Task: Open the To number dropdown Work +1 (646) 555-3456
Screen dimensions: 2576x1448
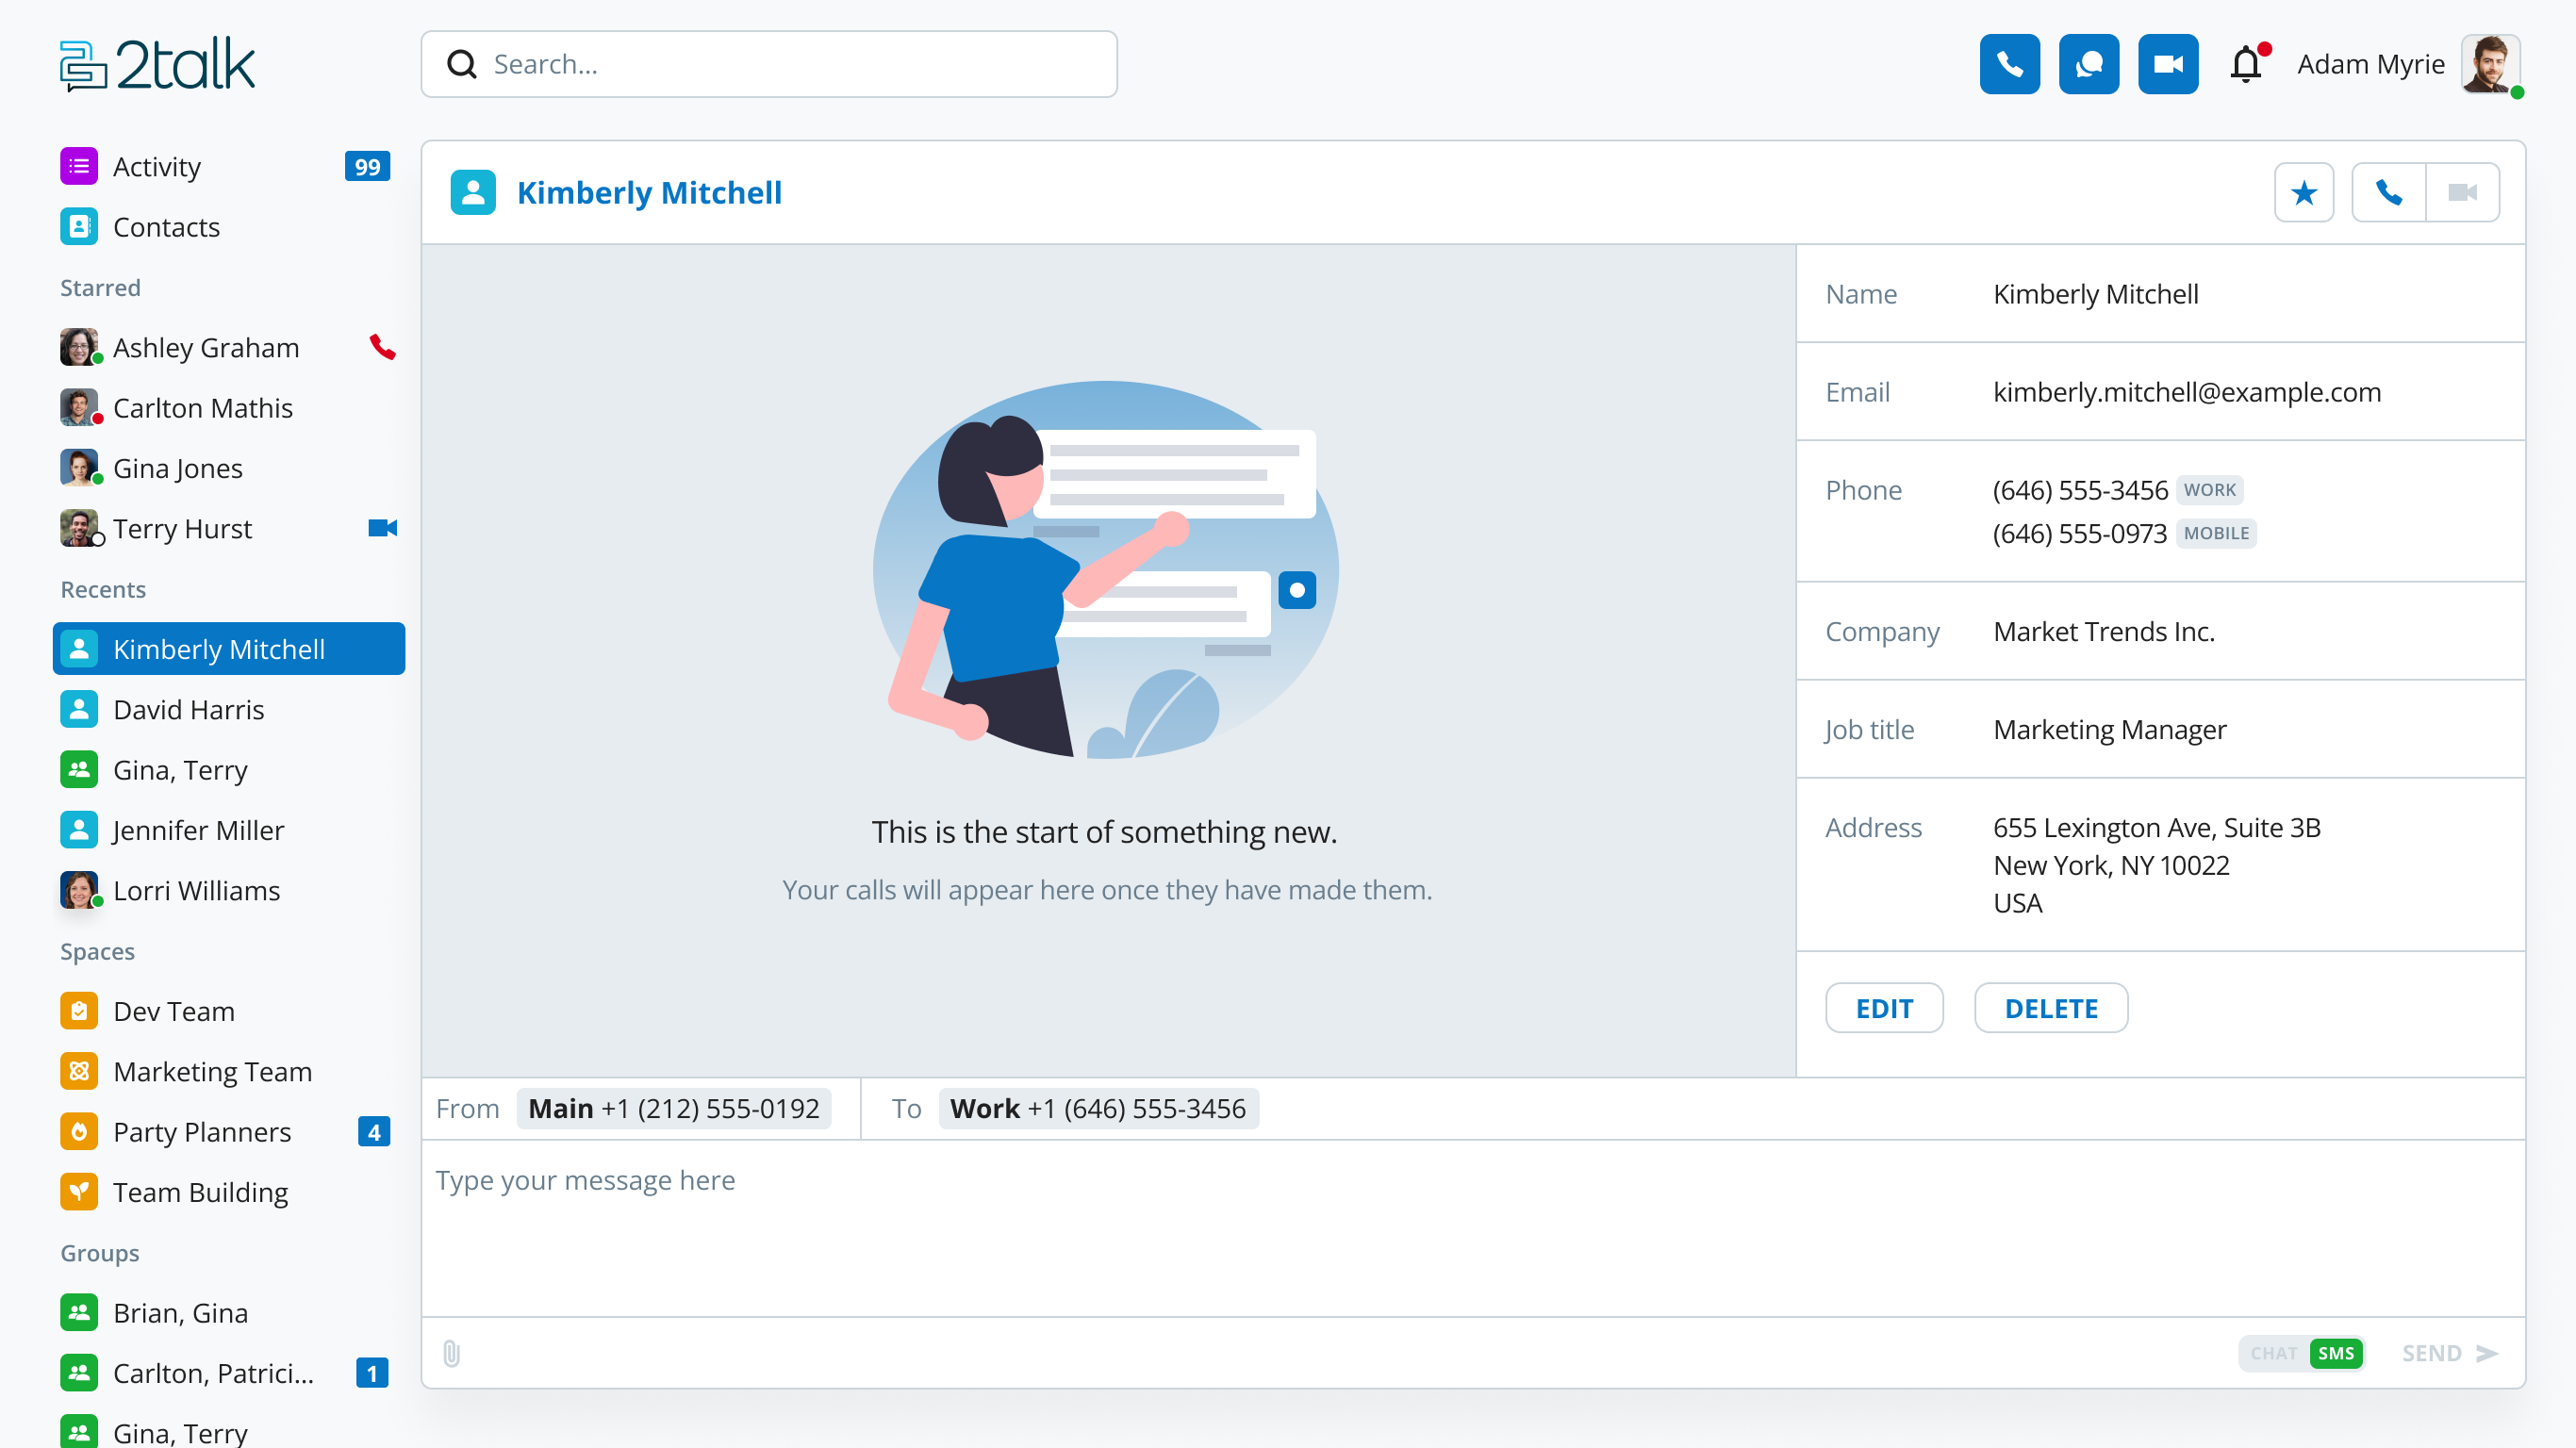Action: [x=1098, y=1108]
